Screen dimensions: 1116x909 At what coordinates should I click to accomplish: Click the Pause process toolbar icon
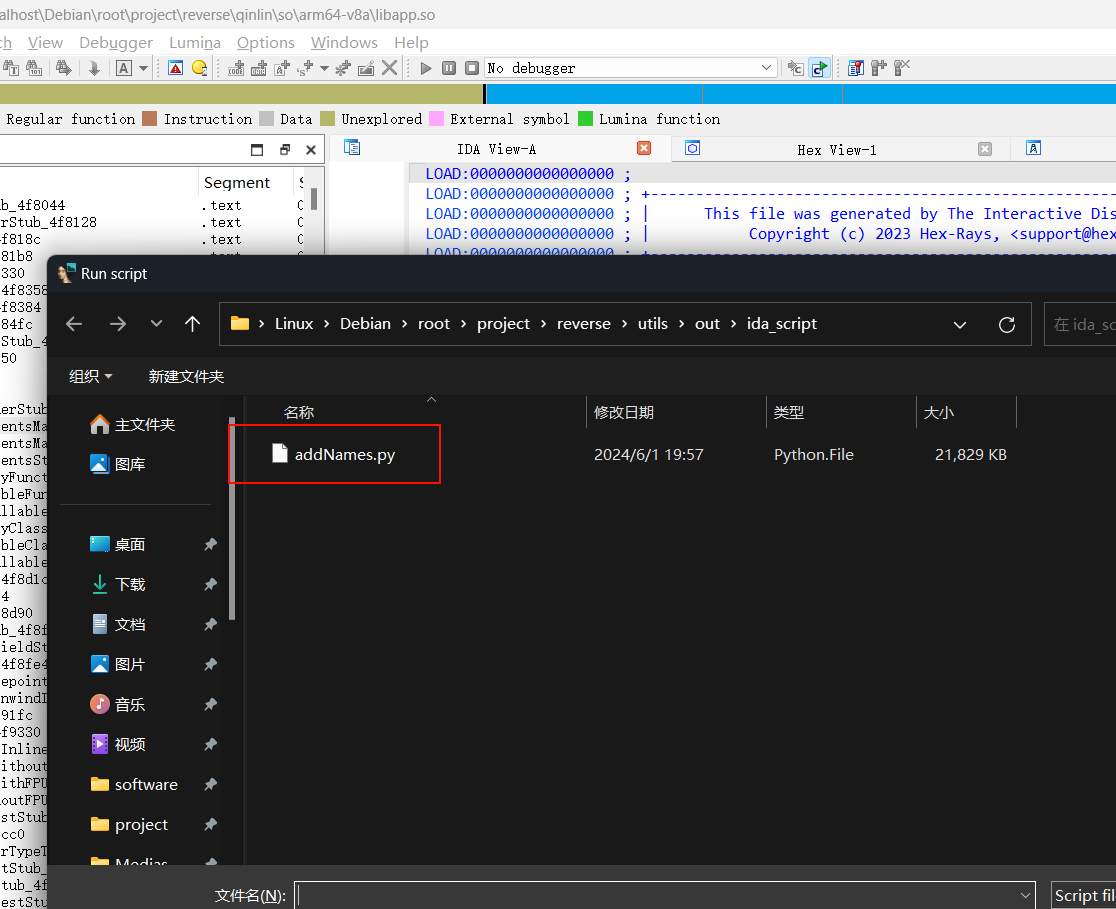click(449, 68)
